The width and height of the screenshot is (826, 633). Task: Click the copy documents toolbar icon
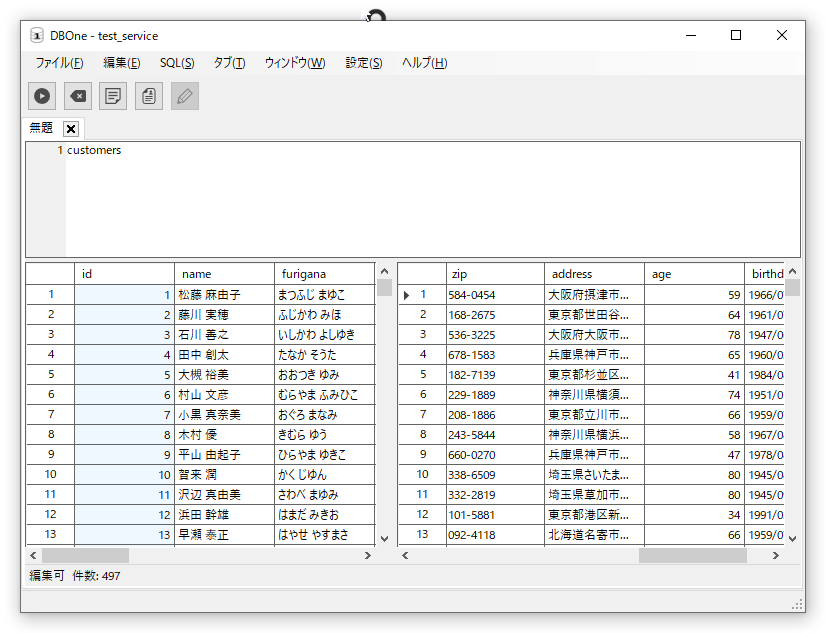tap(149, 96)
